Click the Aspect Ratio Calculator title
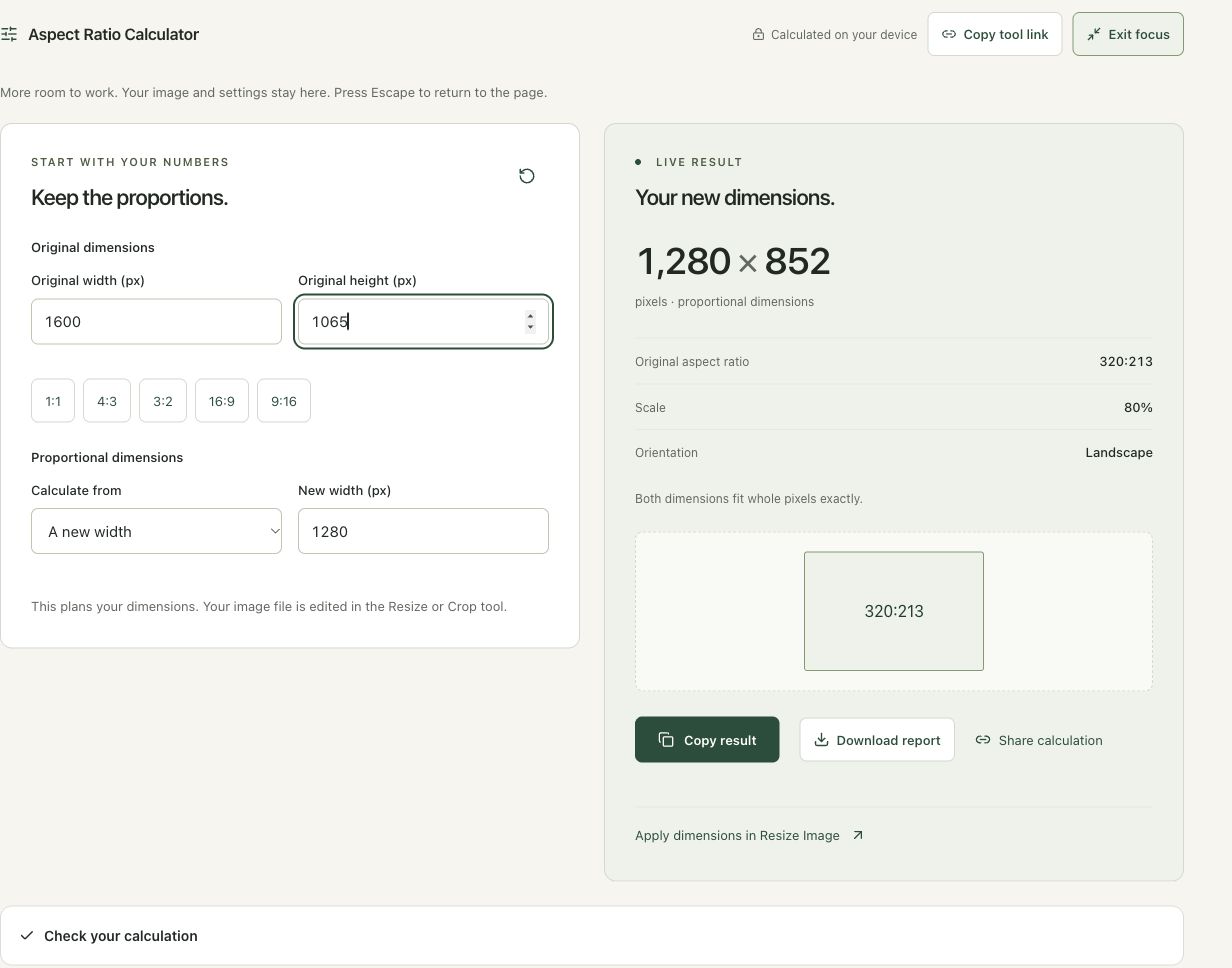Screen dimensions: 1232x968 [113, 34]
